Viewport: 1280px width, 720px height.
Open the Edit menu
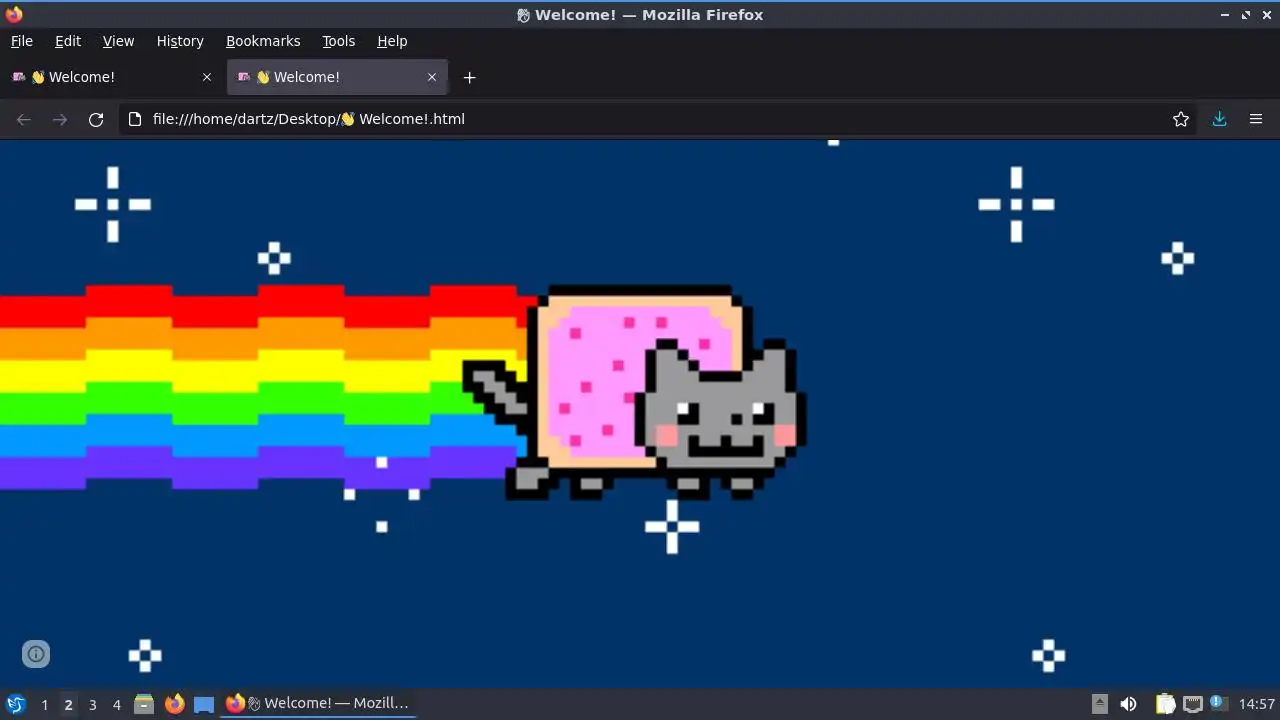click(x=68, y=41)
